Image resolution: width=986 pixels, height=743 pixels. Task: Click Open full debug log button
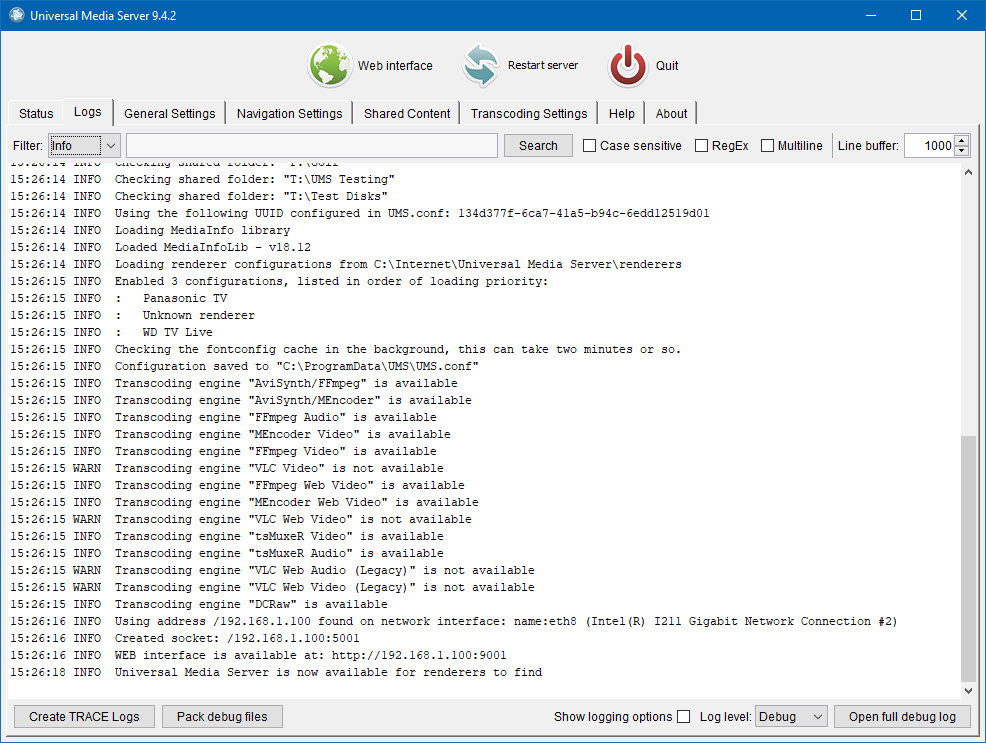click(x=902, y=717)
